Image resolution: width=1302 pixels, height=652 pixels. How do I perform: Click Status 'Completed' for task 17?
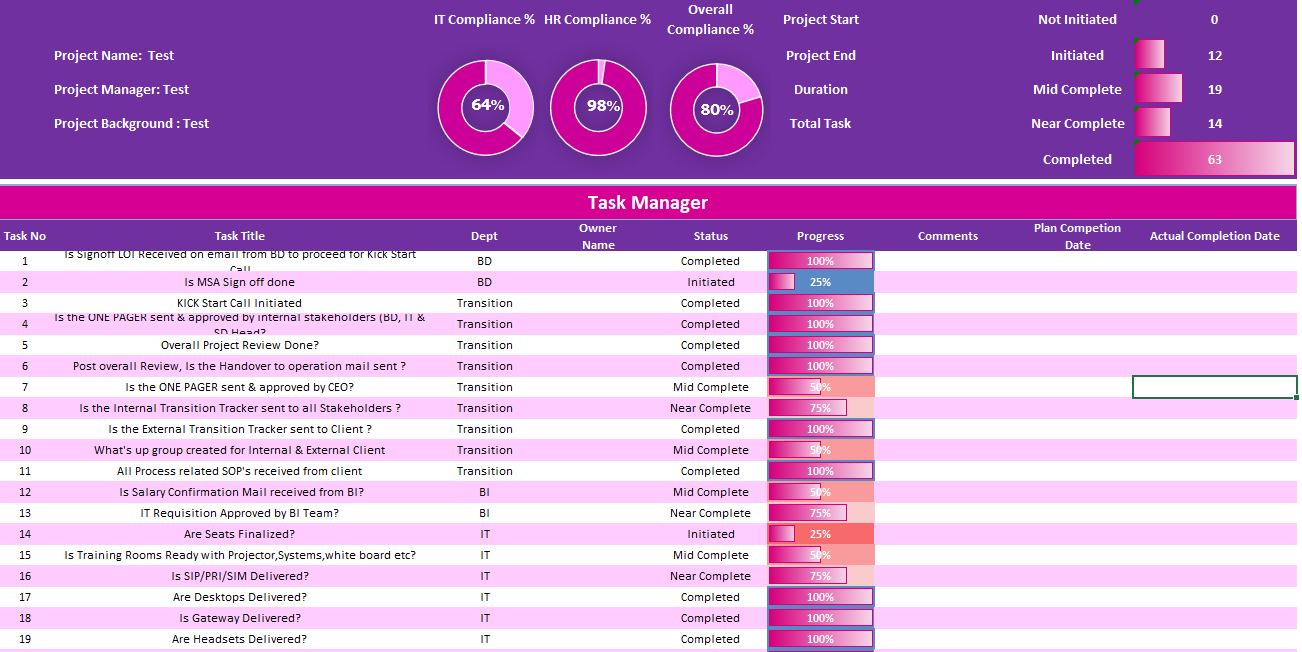pyautogui.click(x=711, y=597)
